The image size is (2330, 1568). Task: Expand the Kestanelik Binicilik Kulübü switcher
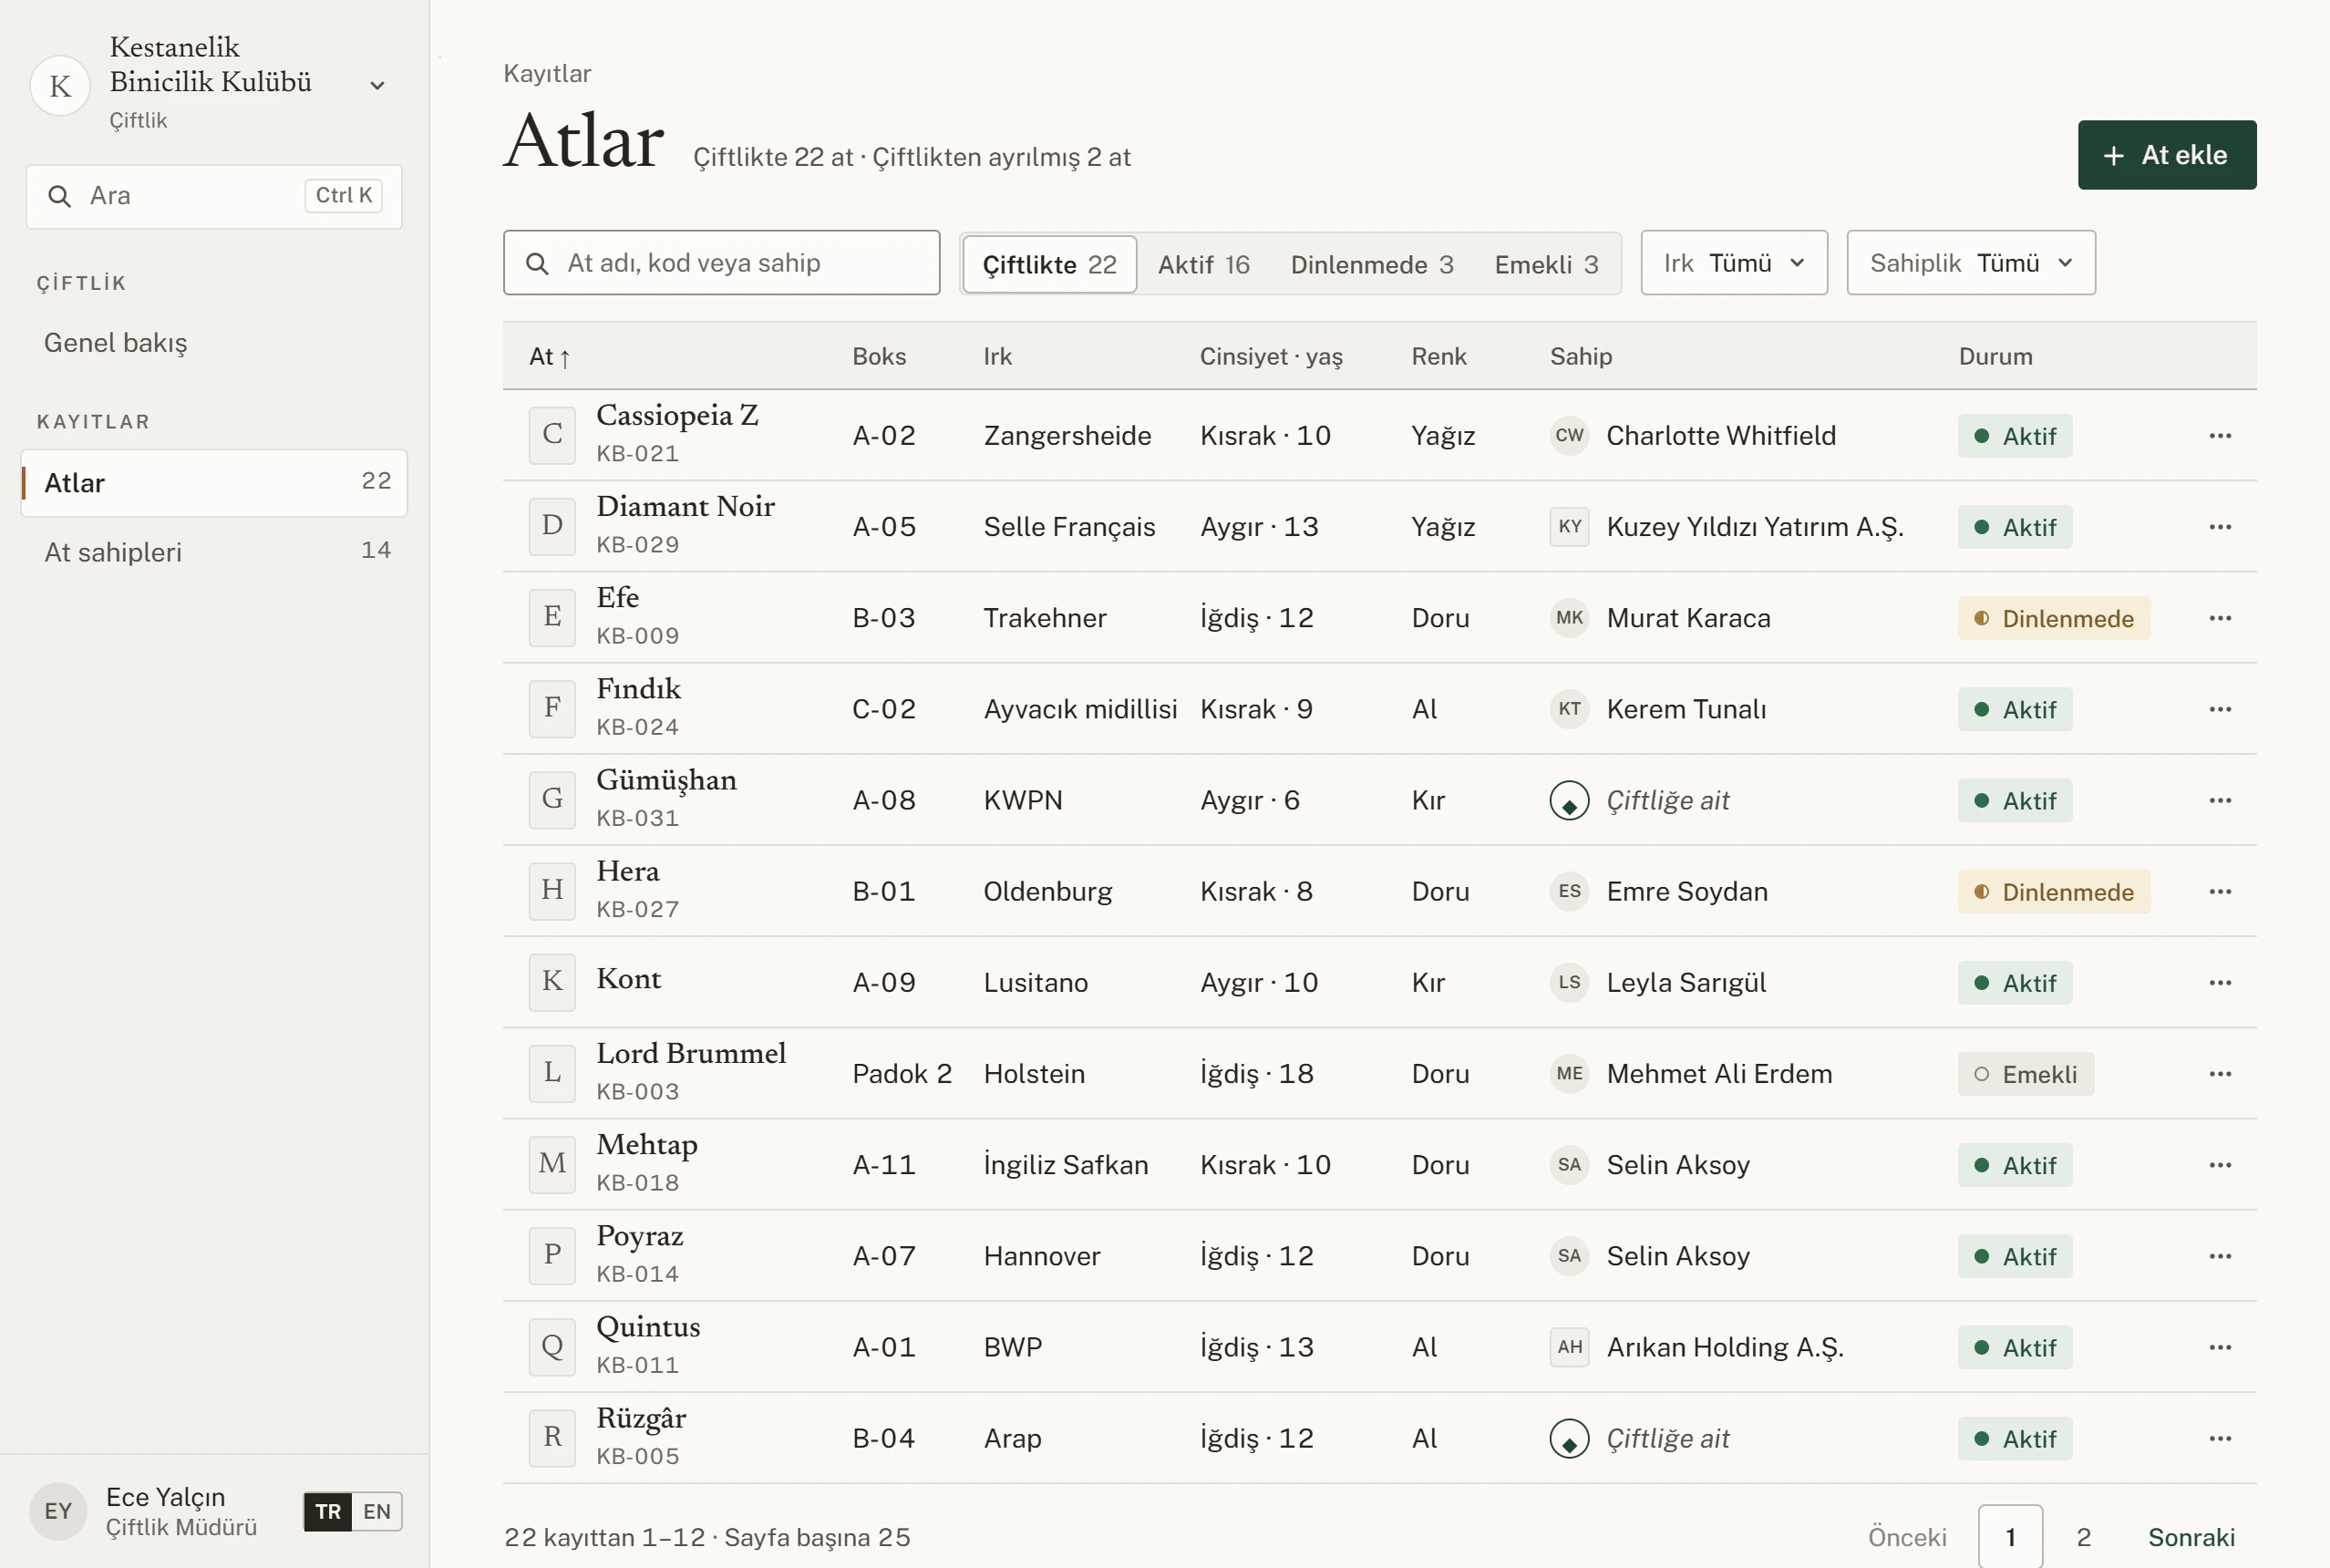pyautogui.click(x=377, y=86)
